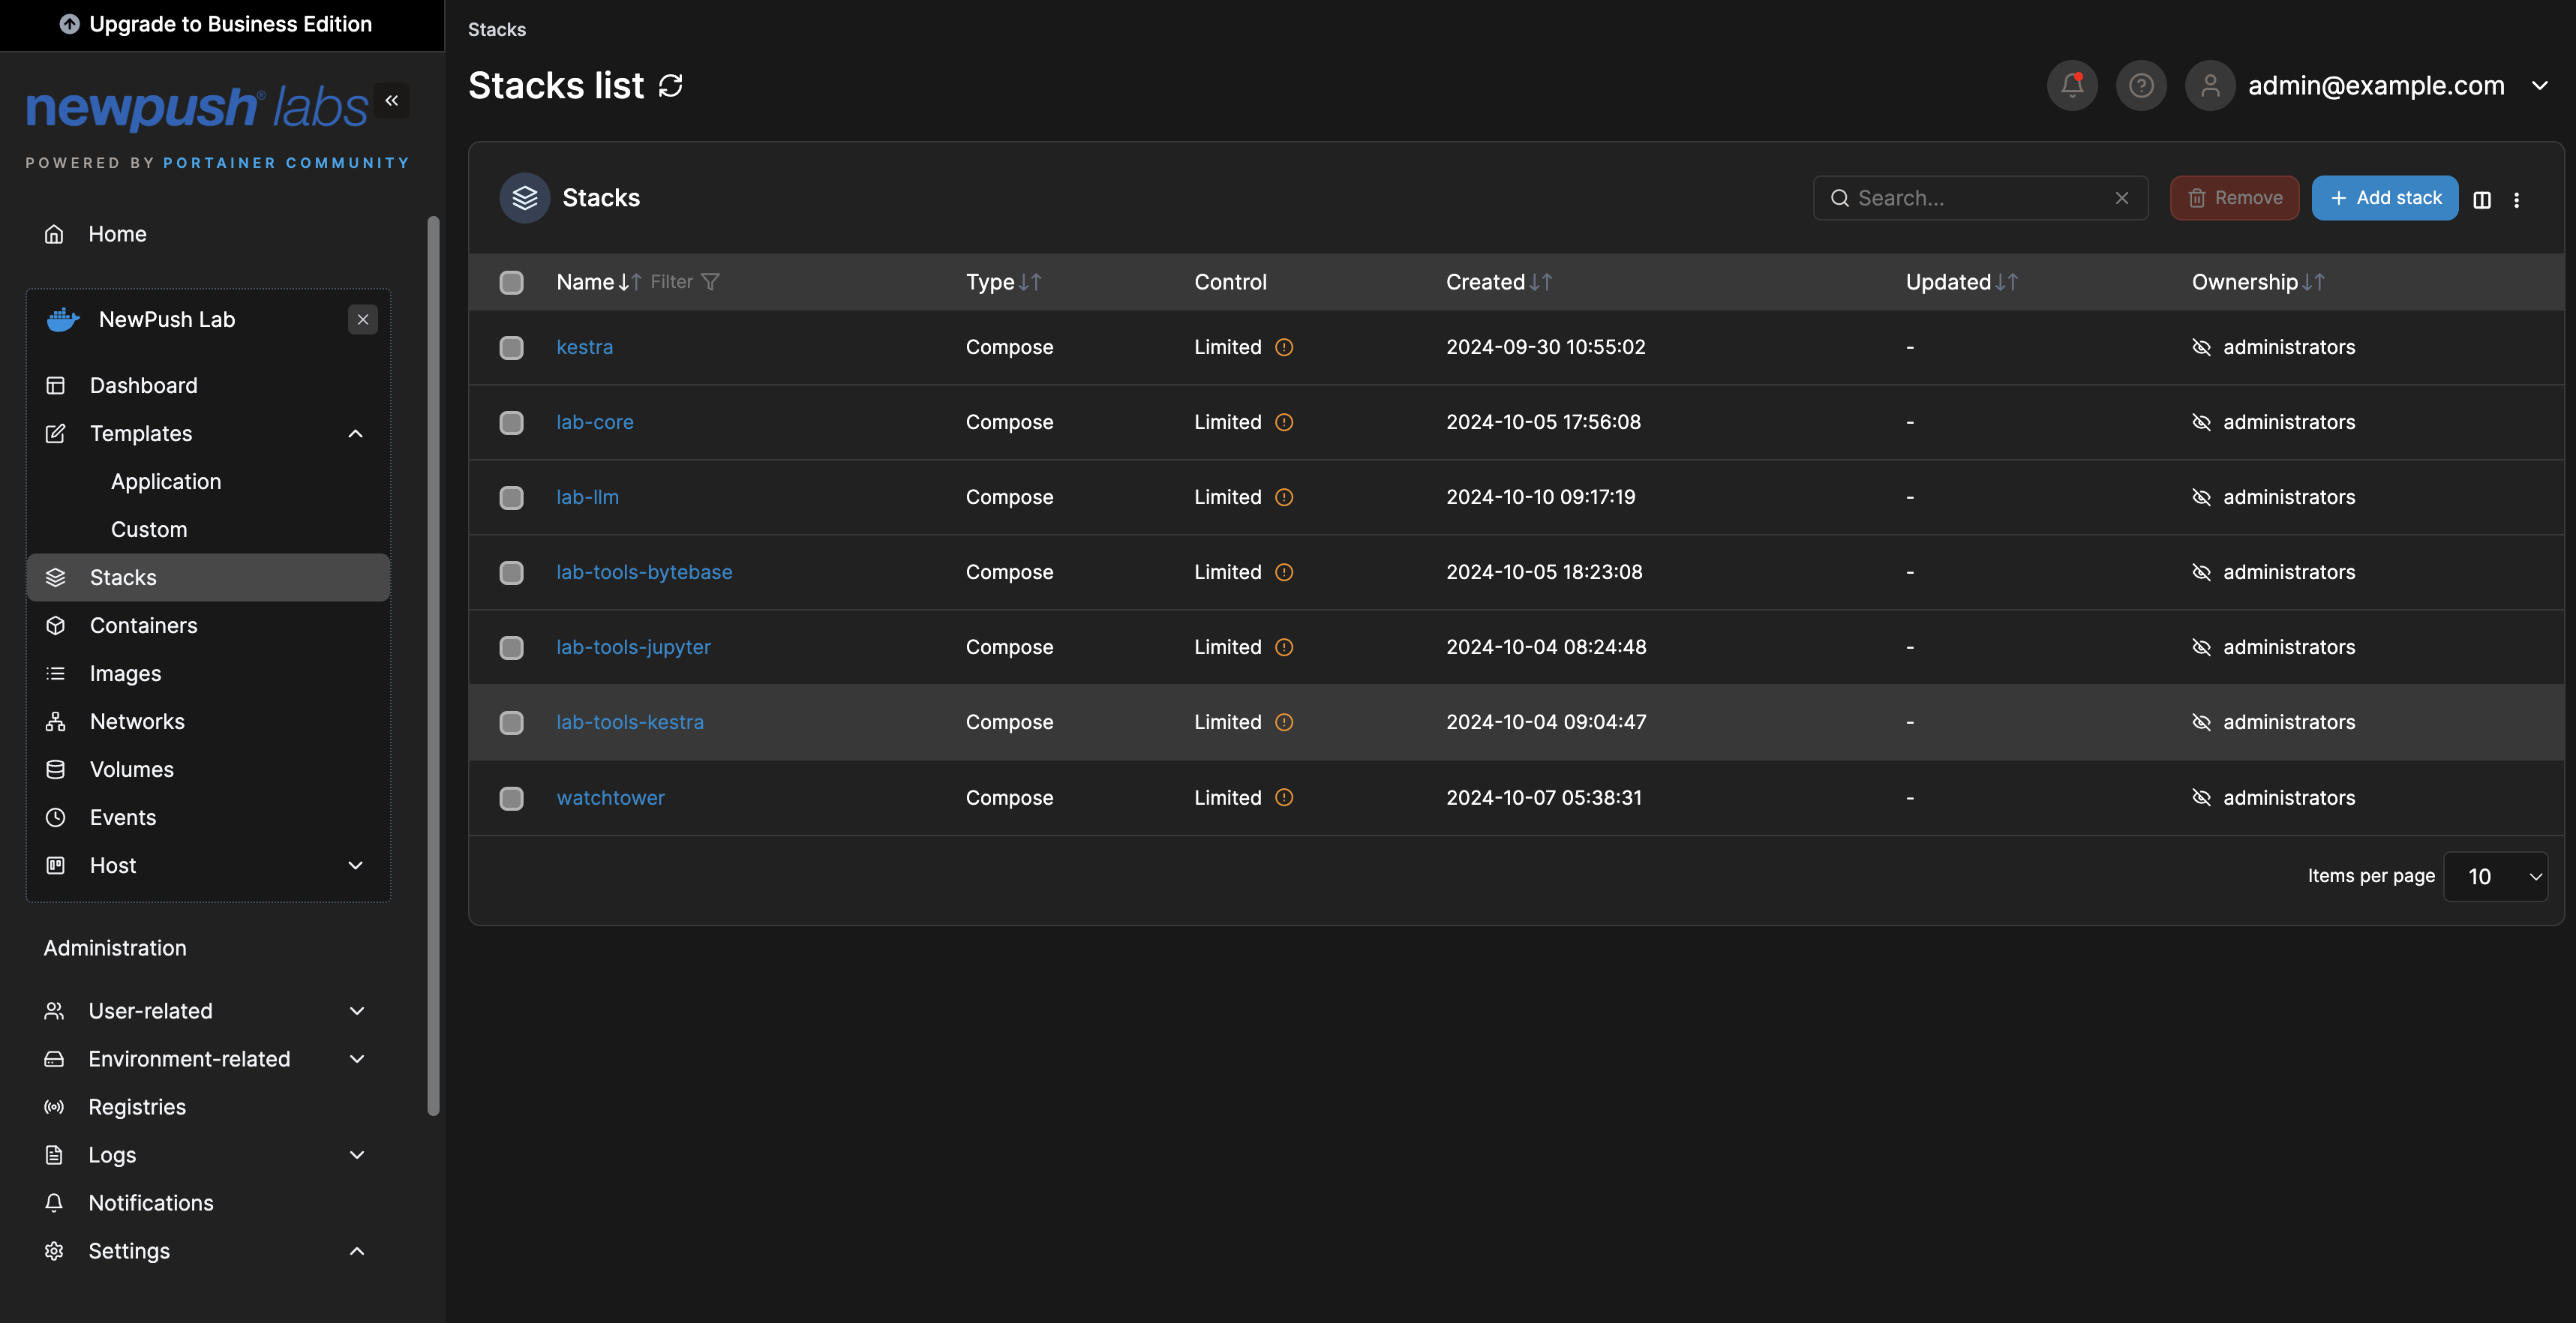Close the NewPush Lab environment
This screenshot has width=2576, height=1323.
coord(363,320)
